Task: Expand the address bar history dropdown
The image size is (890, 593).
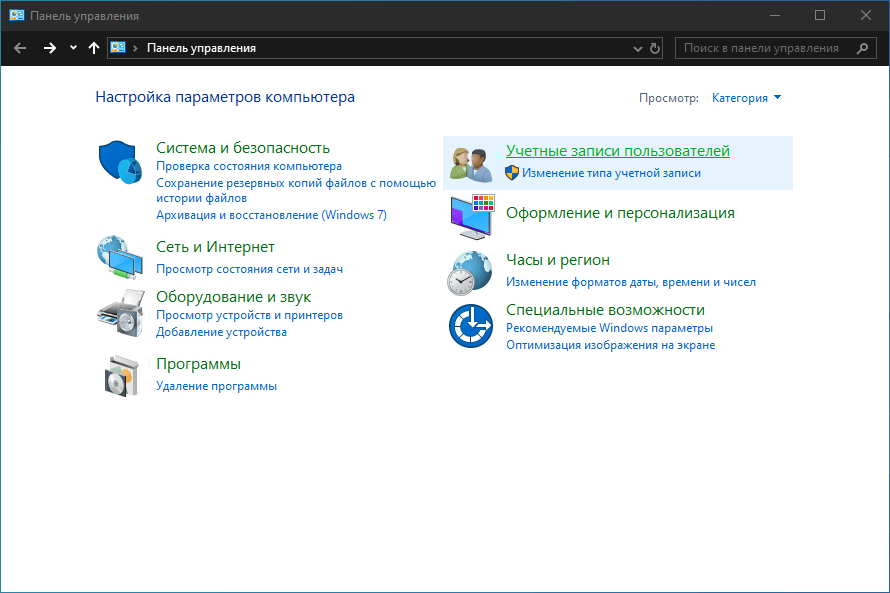Action: click(x=637, y=49)
